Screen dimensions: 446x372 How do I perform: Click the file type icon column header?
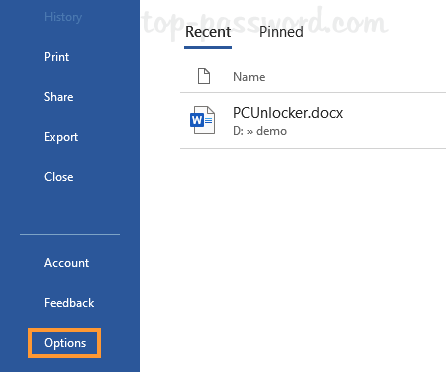pyautogui.click(x=204, y=76)
